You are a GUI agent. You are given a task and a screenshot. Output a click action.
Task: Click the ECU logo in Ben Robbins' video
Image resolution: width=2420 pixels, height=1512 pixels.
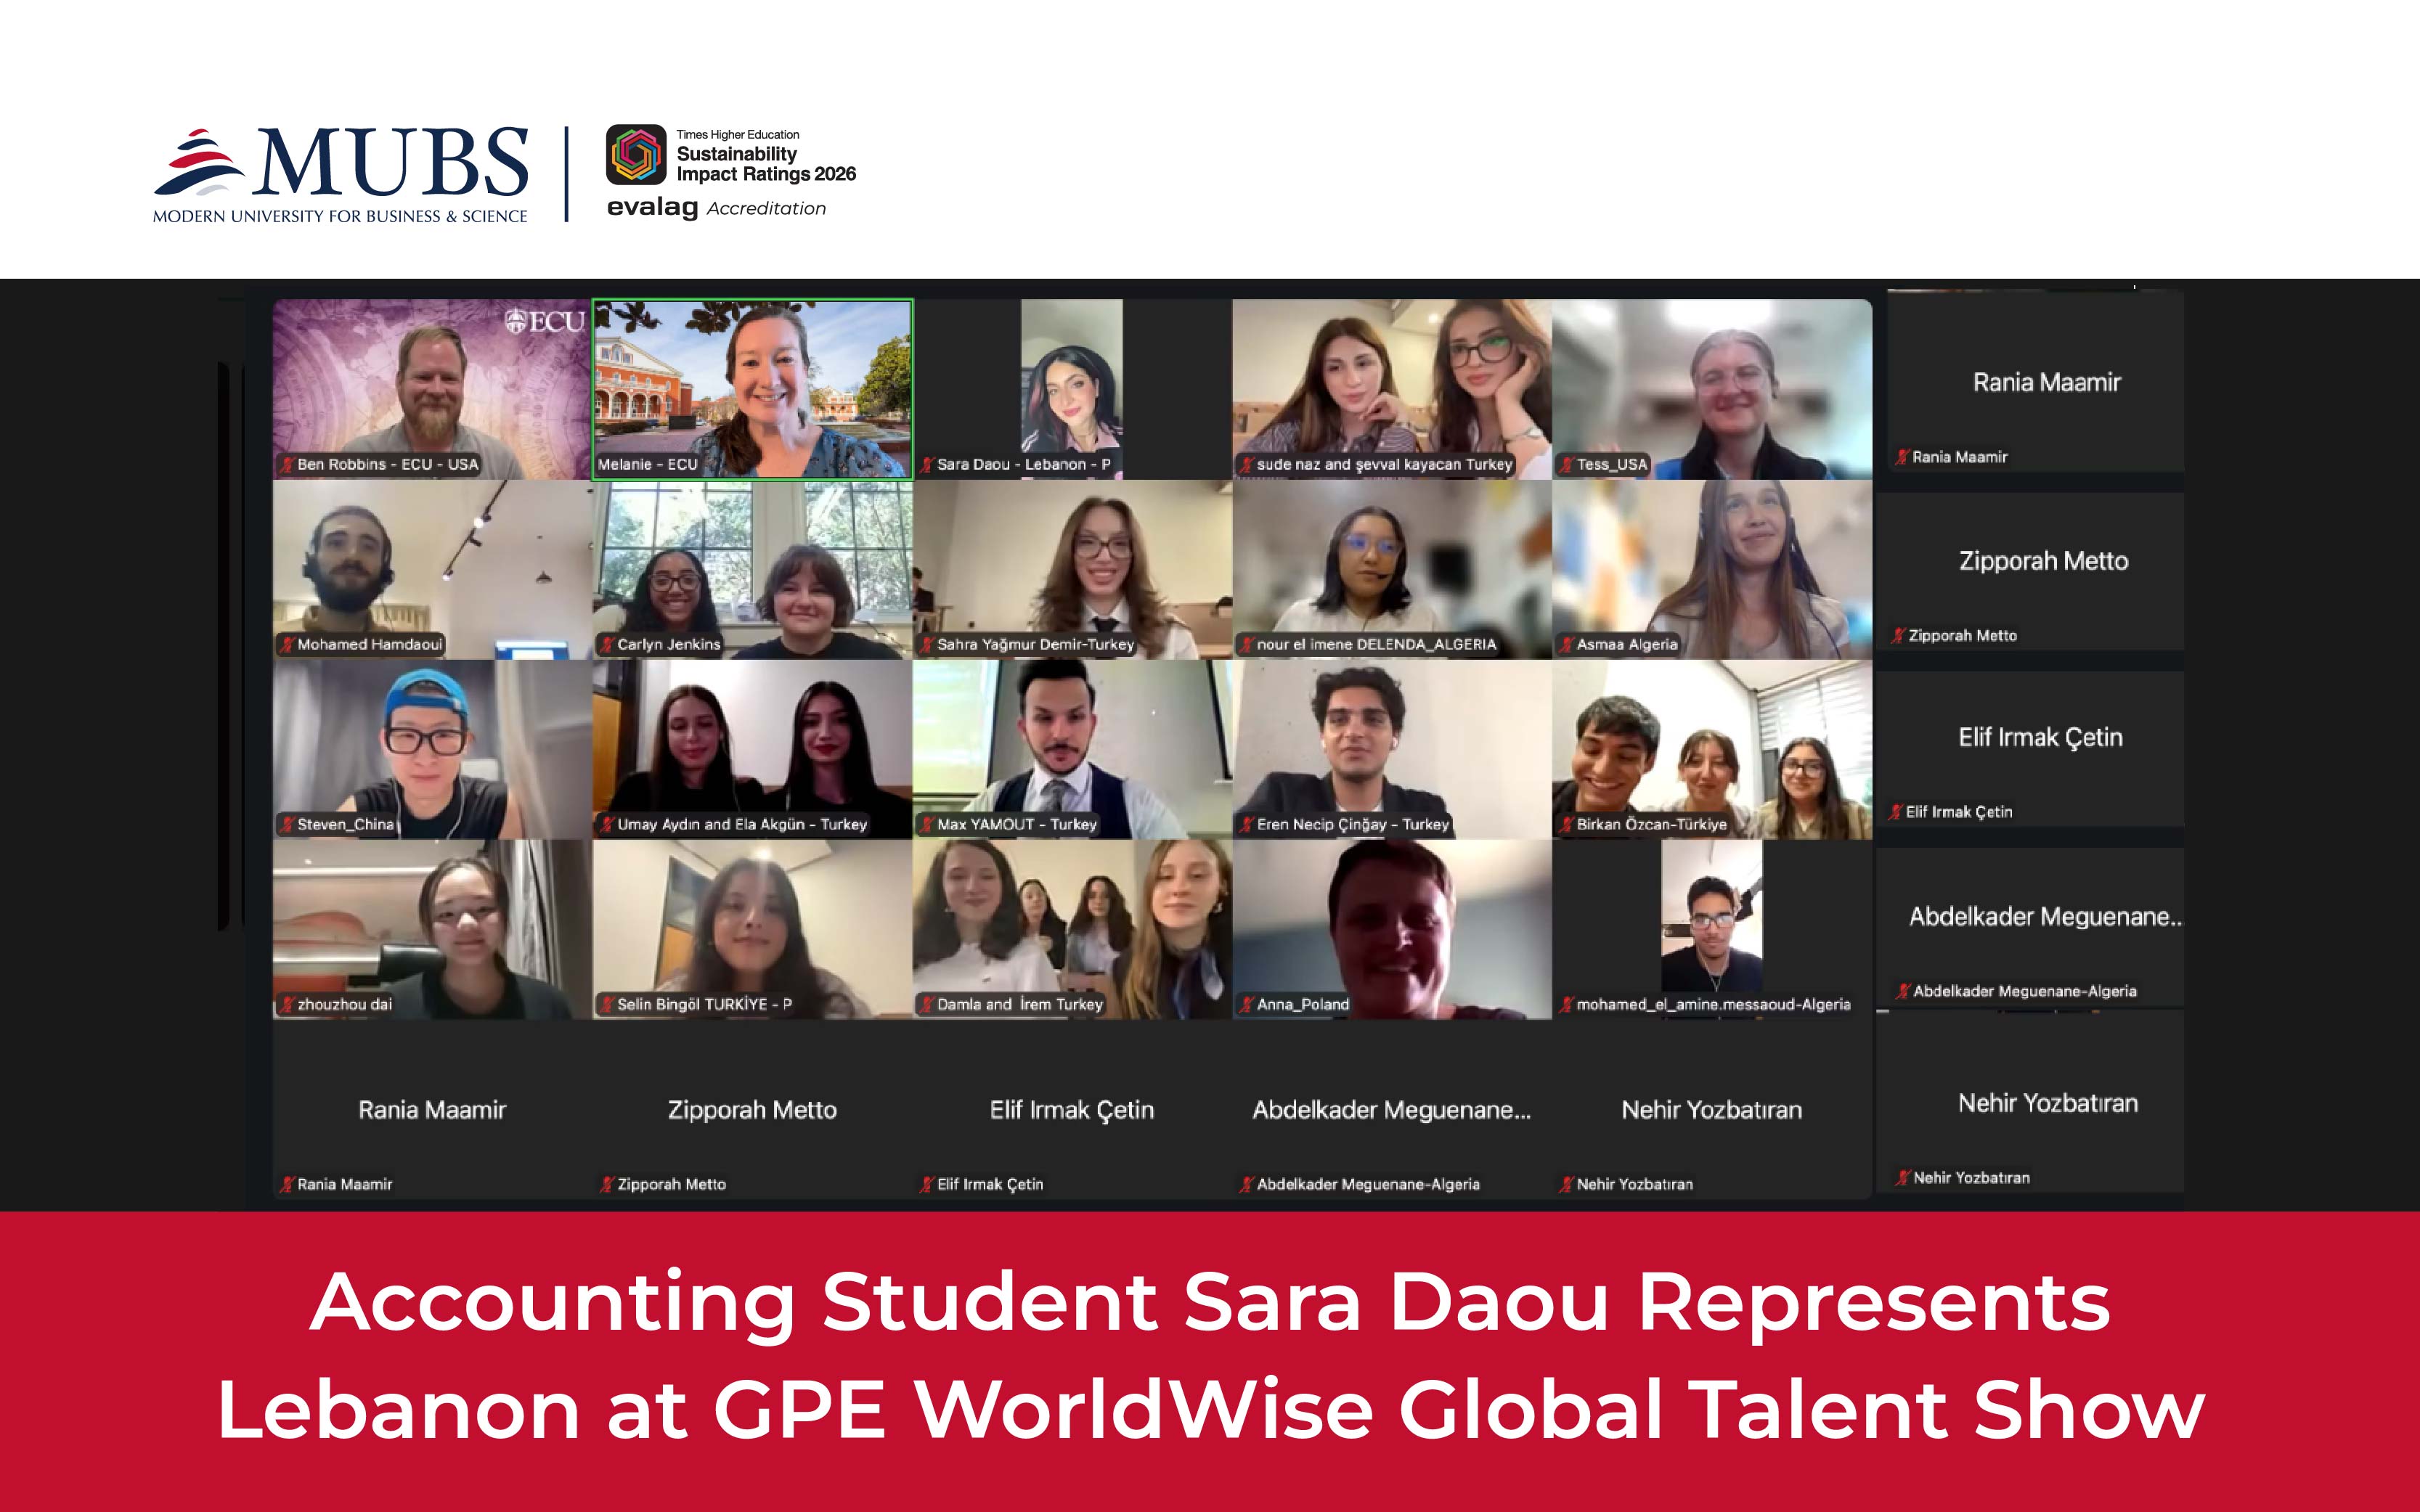click(x=545, y=321)
